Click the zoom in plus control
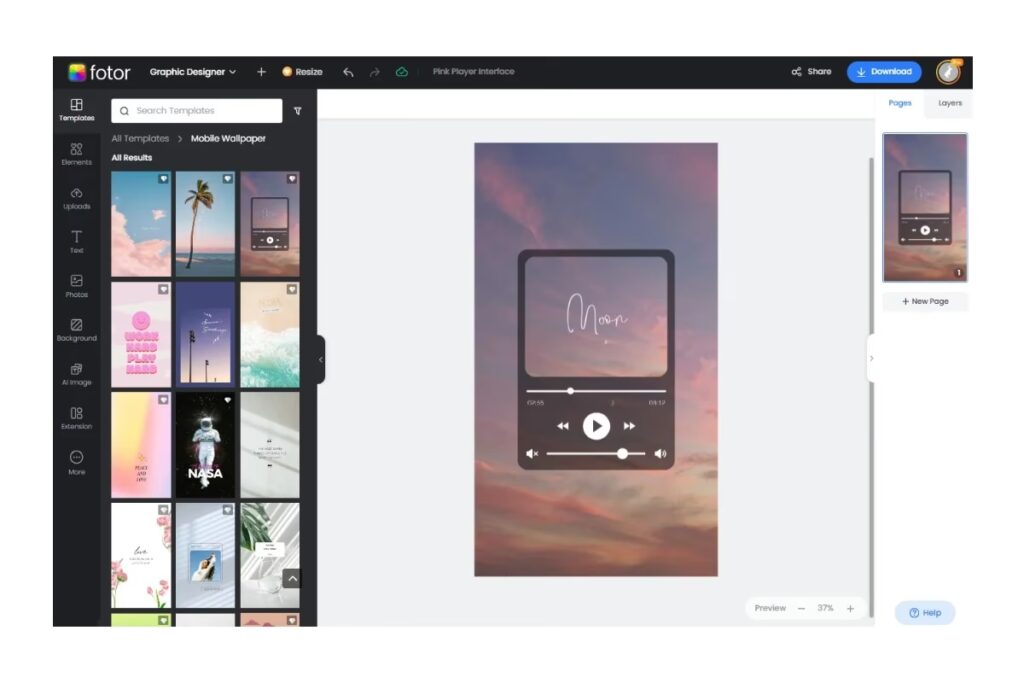The image size is (1024, 683). [850, 608]
